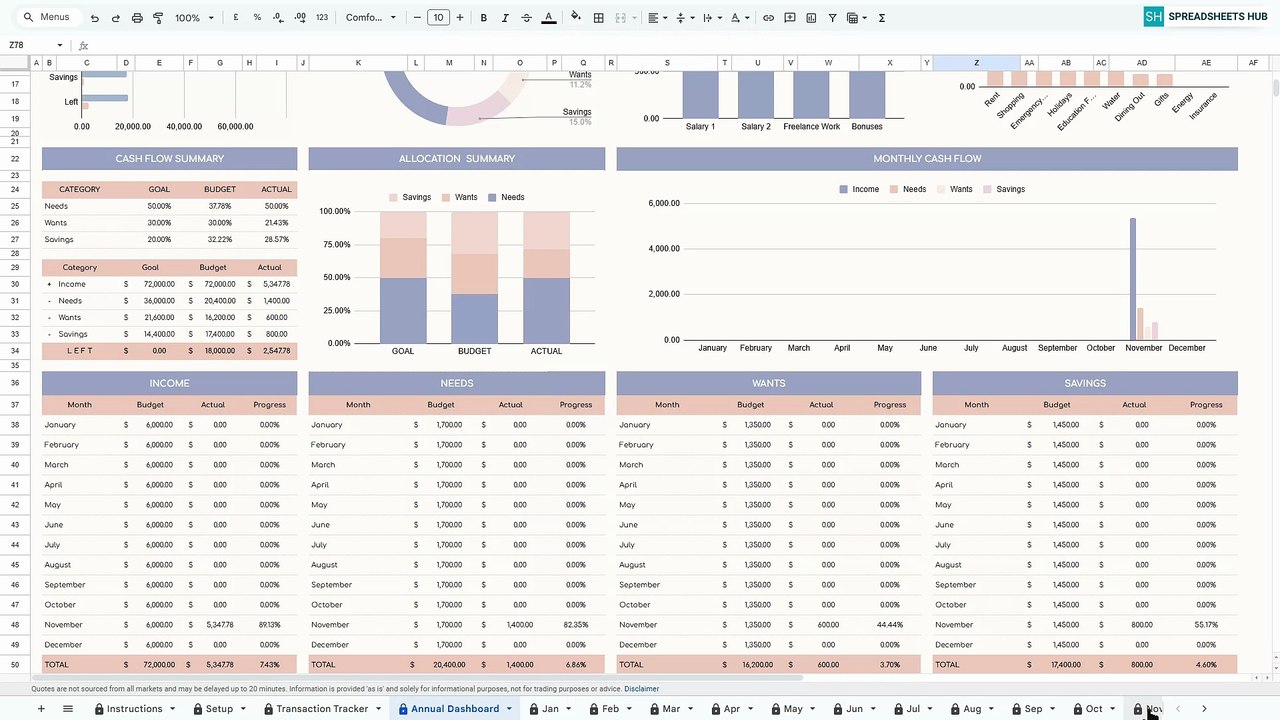Click the L E F T row label
1280x720 pixels.
click(80, 351)
